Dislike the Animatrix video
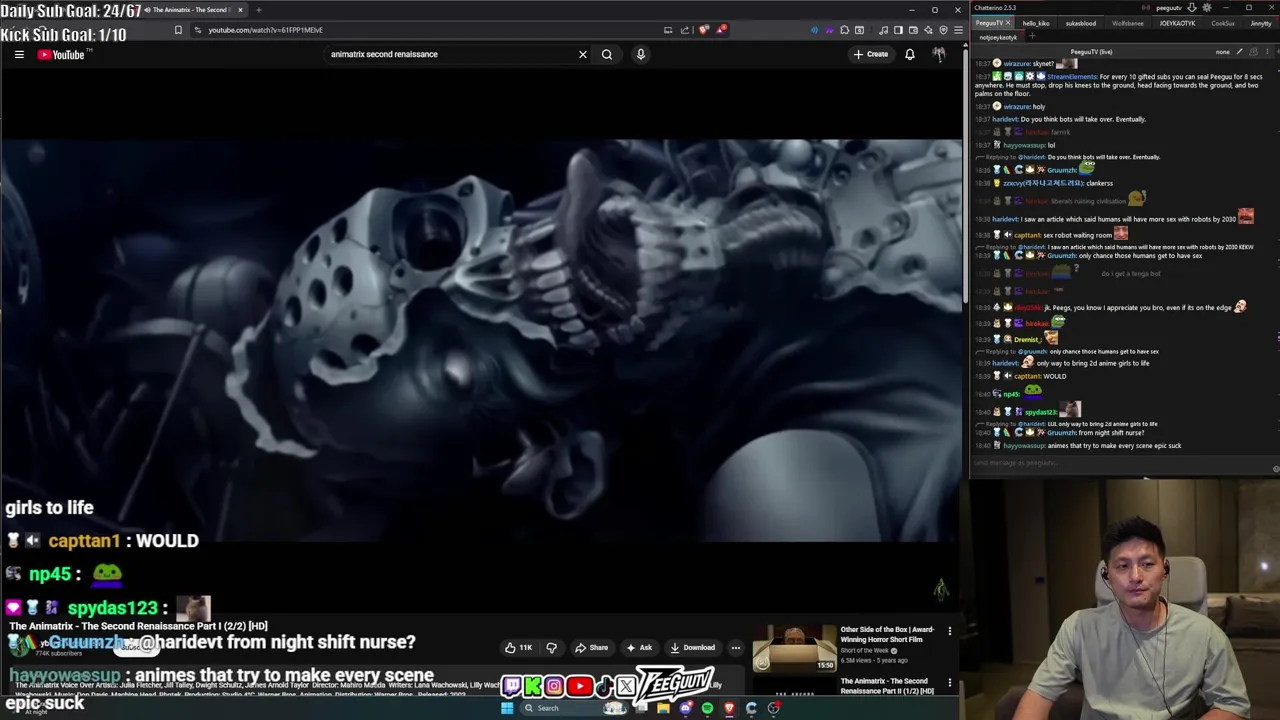The height and width of the screenshot is (720, 1280). tap(551, 647)
